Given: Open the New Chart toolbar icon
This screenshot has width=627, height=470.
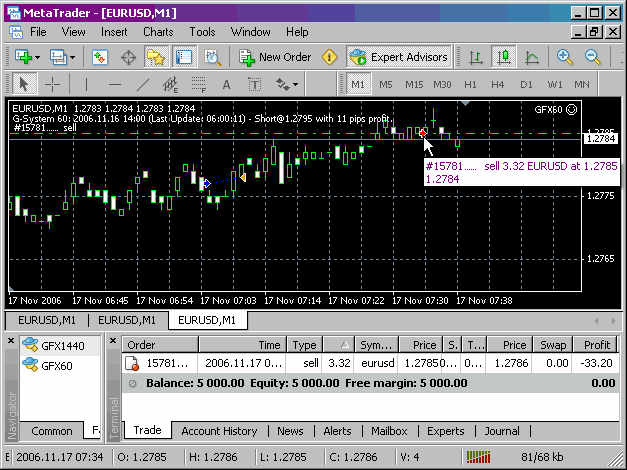Looking at the screenshot, I should (x=23, y=57).
